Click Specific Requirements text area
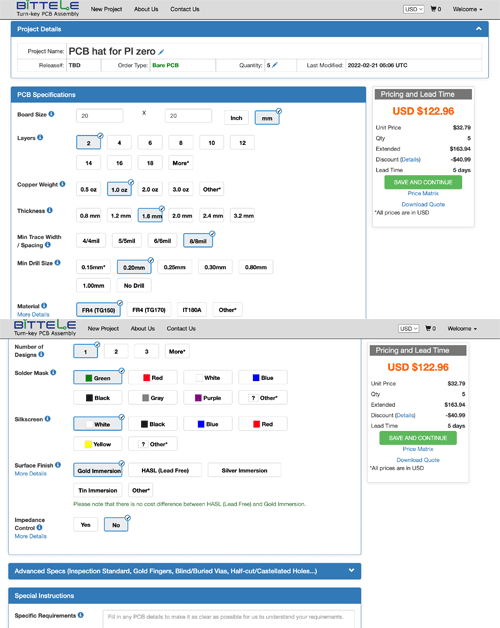500x628 pixels. (228, 619)
